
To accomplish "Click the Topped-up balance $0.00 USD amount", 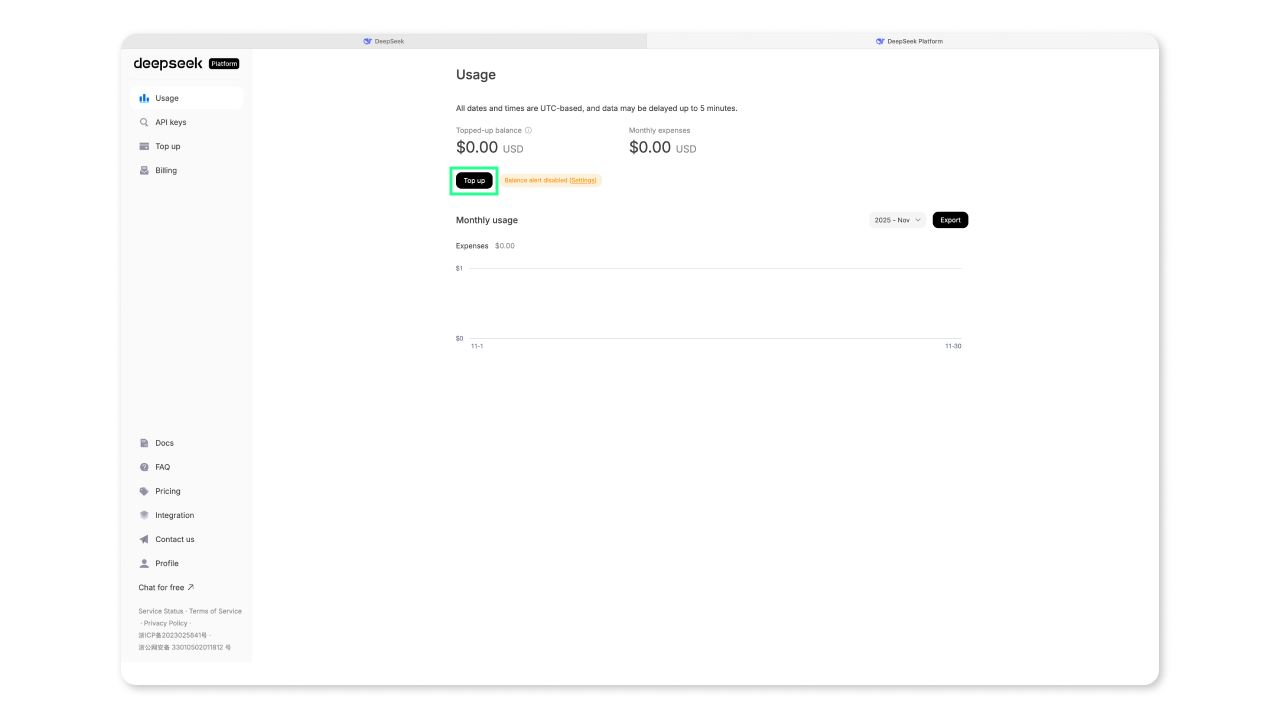I will pos(489,148).
